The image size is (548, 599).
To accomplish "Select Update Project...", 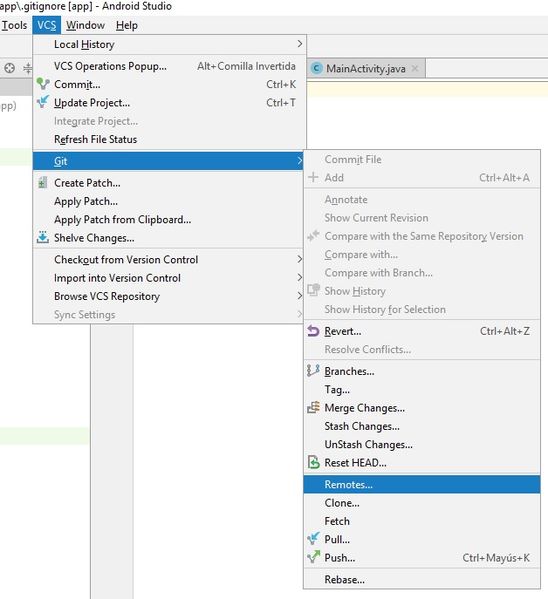I will [x=169, y=103].
